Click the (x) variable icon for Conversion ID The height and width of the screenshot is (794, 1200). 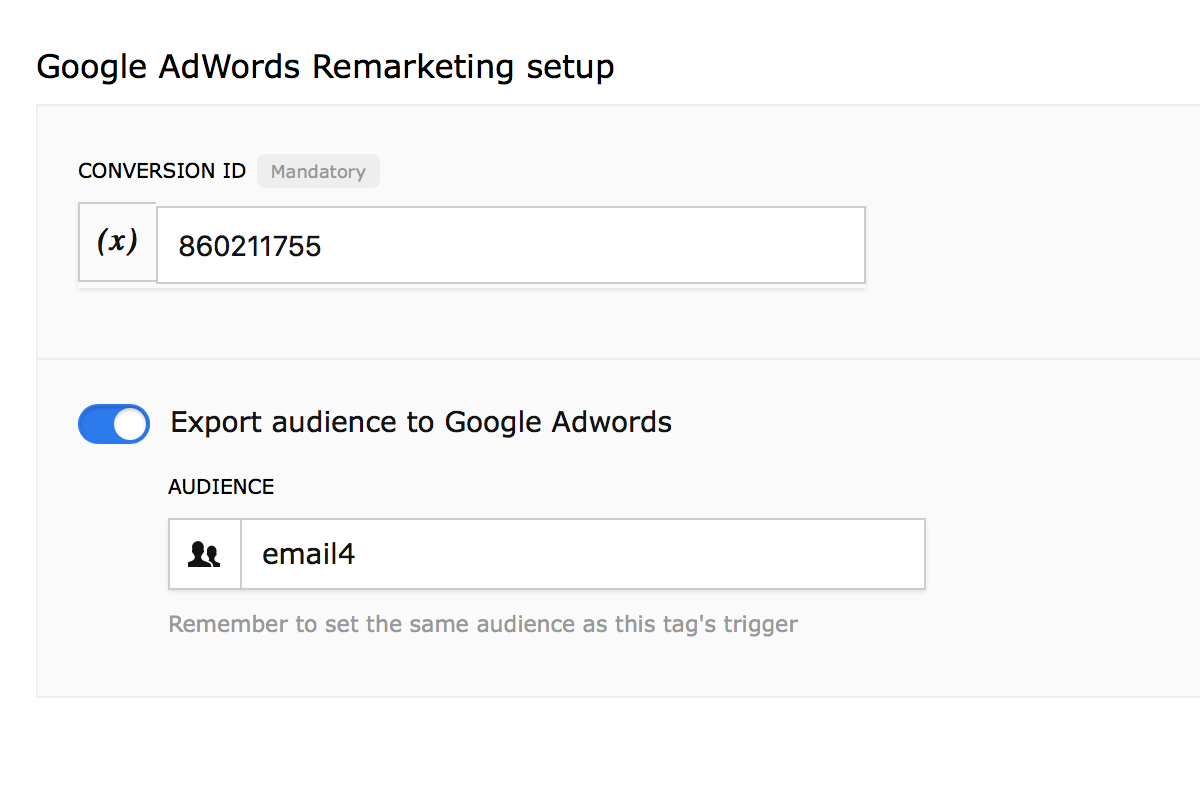117,242
